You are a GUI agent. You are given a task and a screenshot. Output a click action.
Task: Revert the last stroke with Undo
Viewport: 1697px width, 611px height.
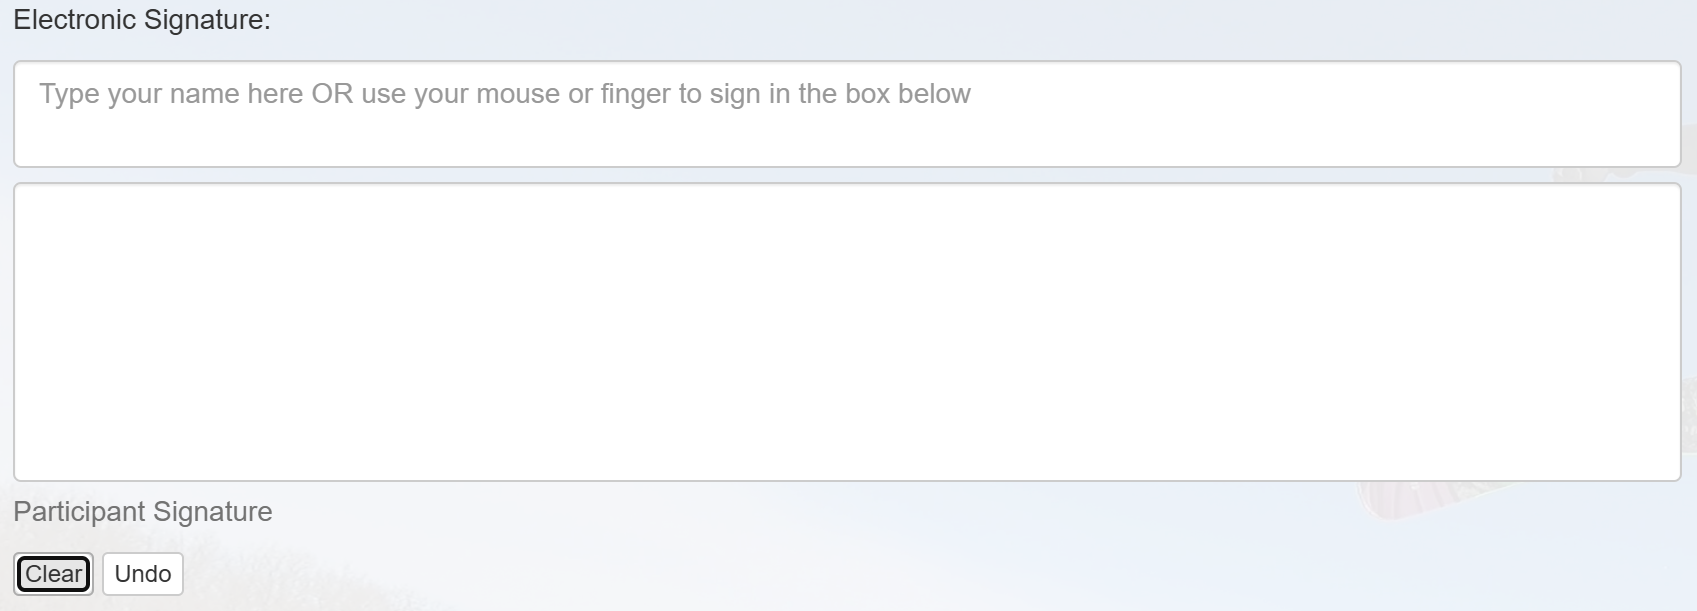(x=143, y=574)
